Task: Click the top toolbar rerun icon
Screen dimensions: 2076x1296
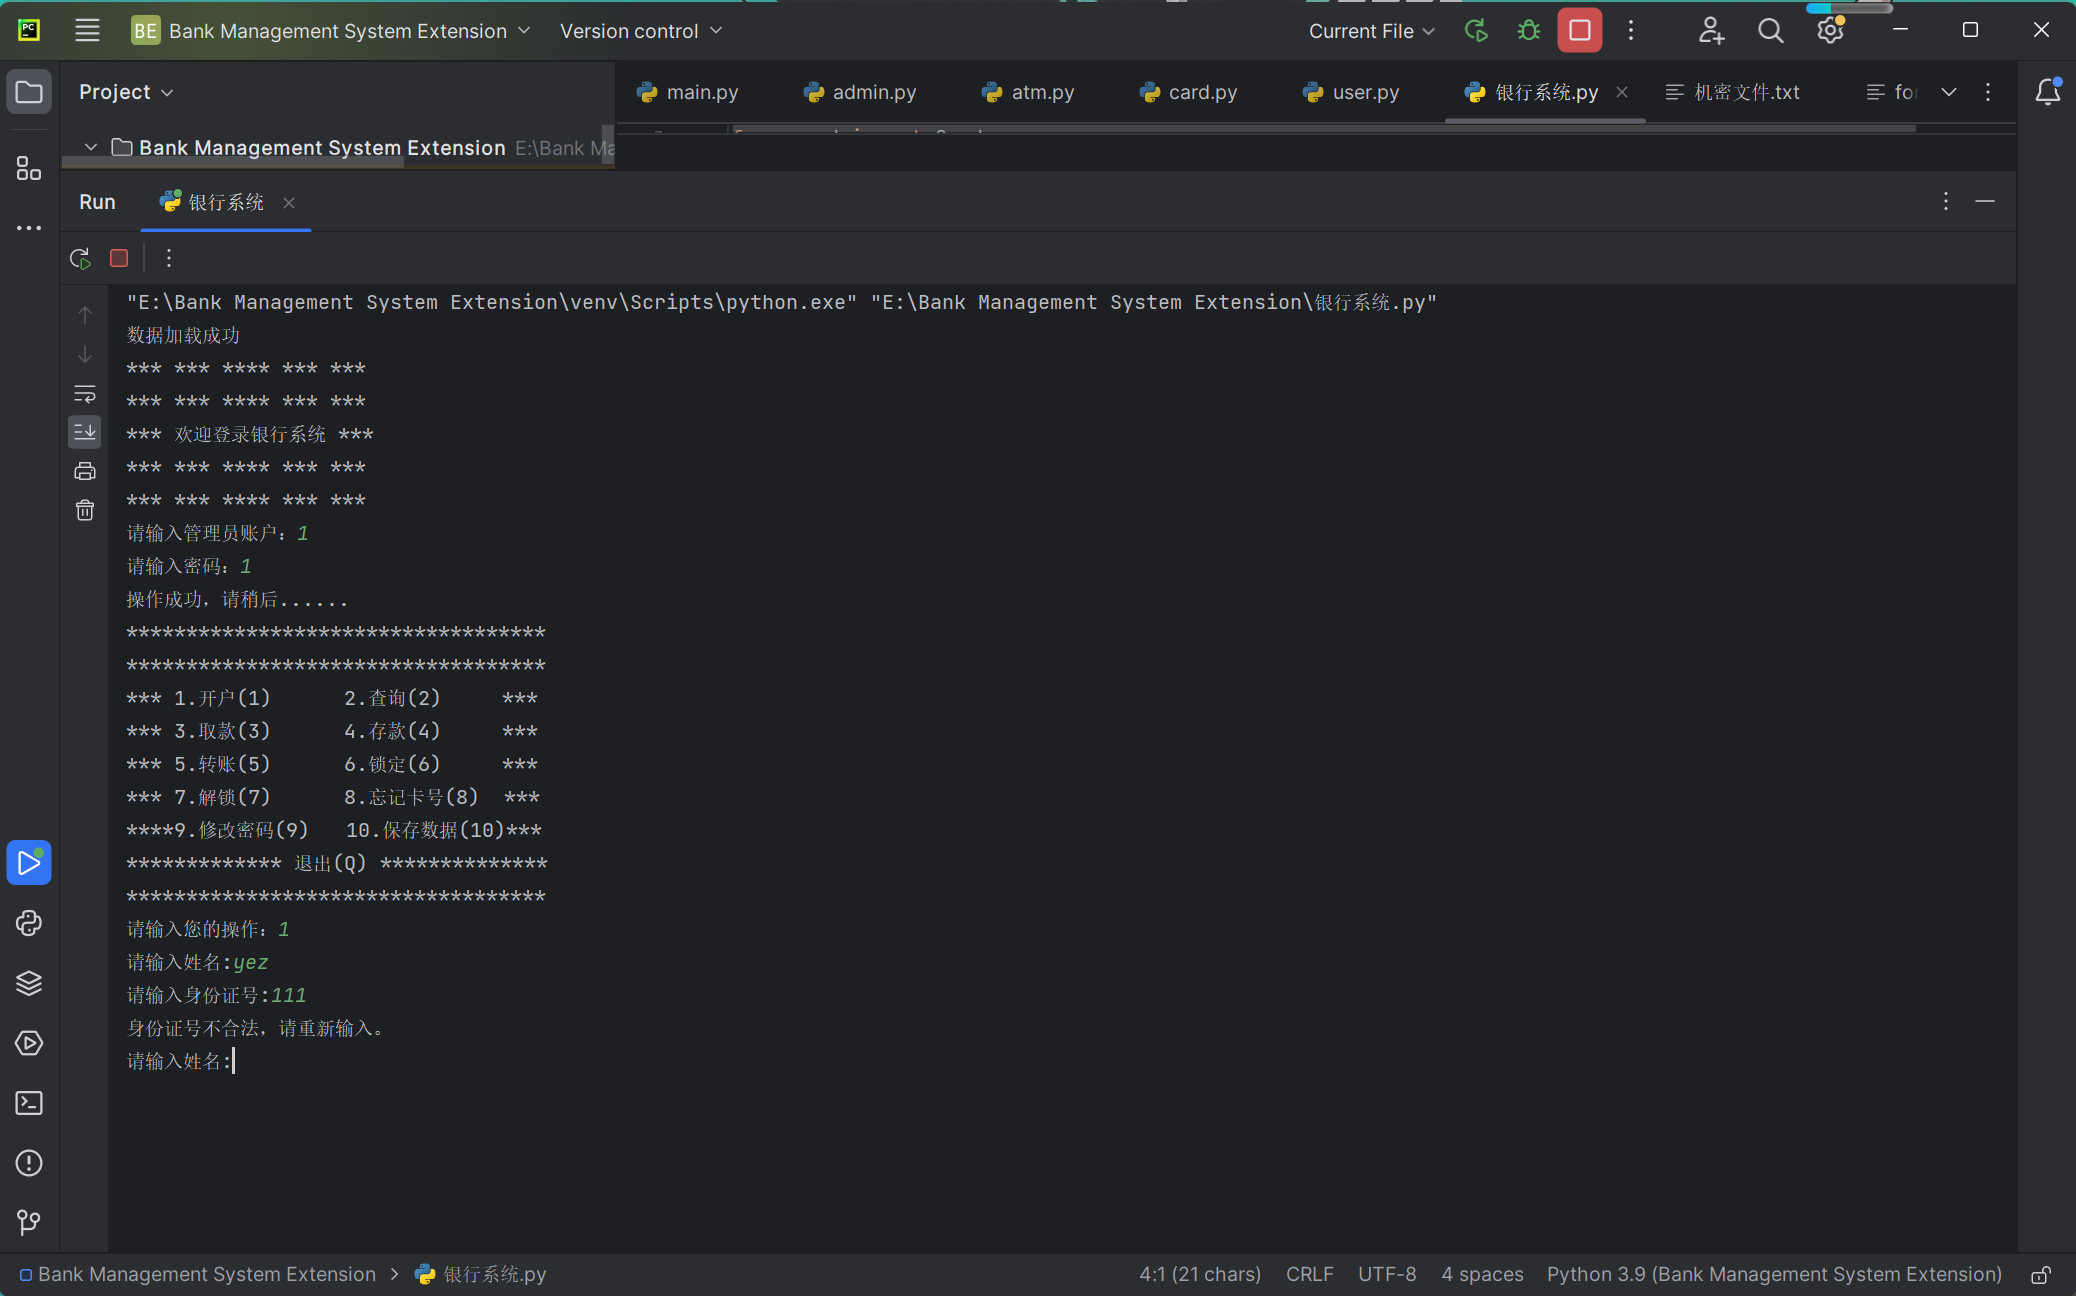Action: pos(1476,31)
